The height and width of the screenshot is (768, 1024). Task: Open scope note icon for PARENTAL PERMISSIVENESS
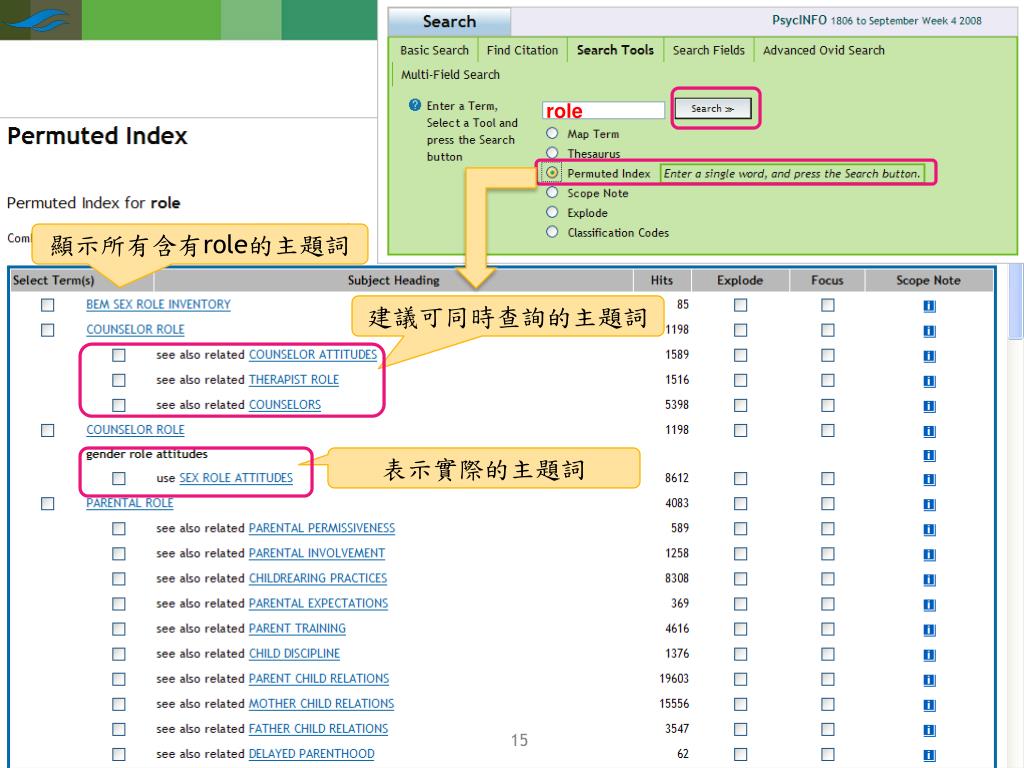(929, 529)
